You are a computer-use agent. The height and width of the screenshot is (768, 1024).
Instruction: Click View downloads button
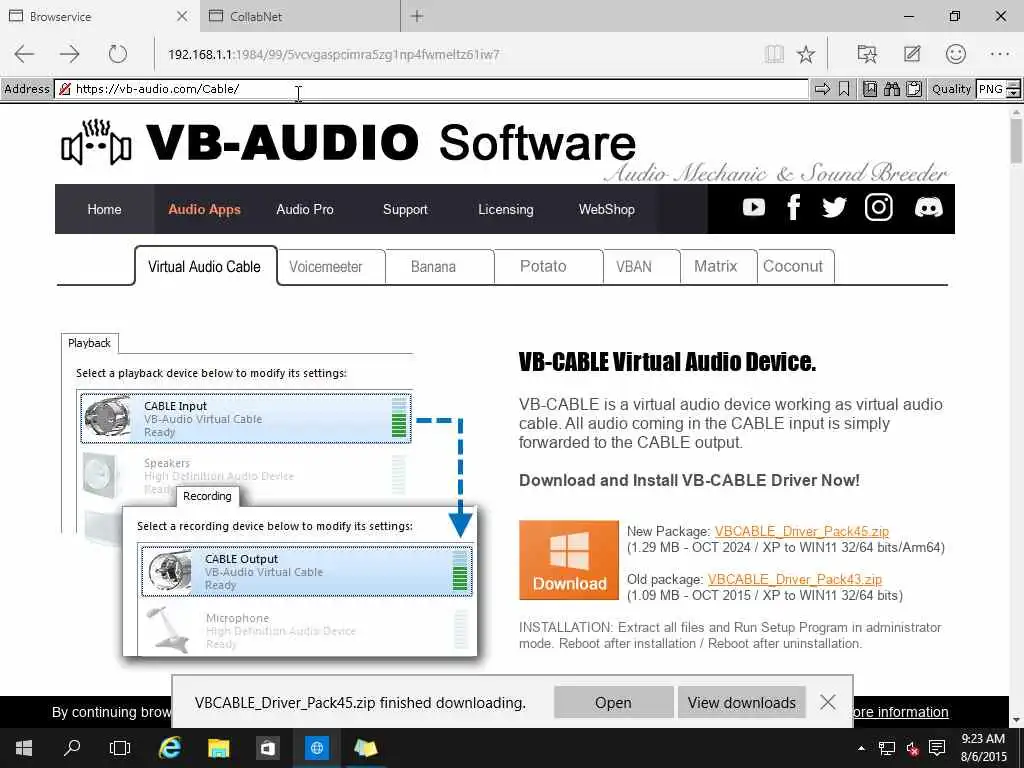[741, 702]
